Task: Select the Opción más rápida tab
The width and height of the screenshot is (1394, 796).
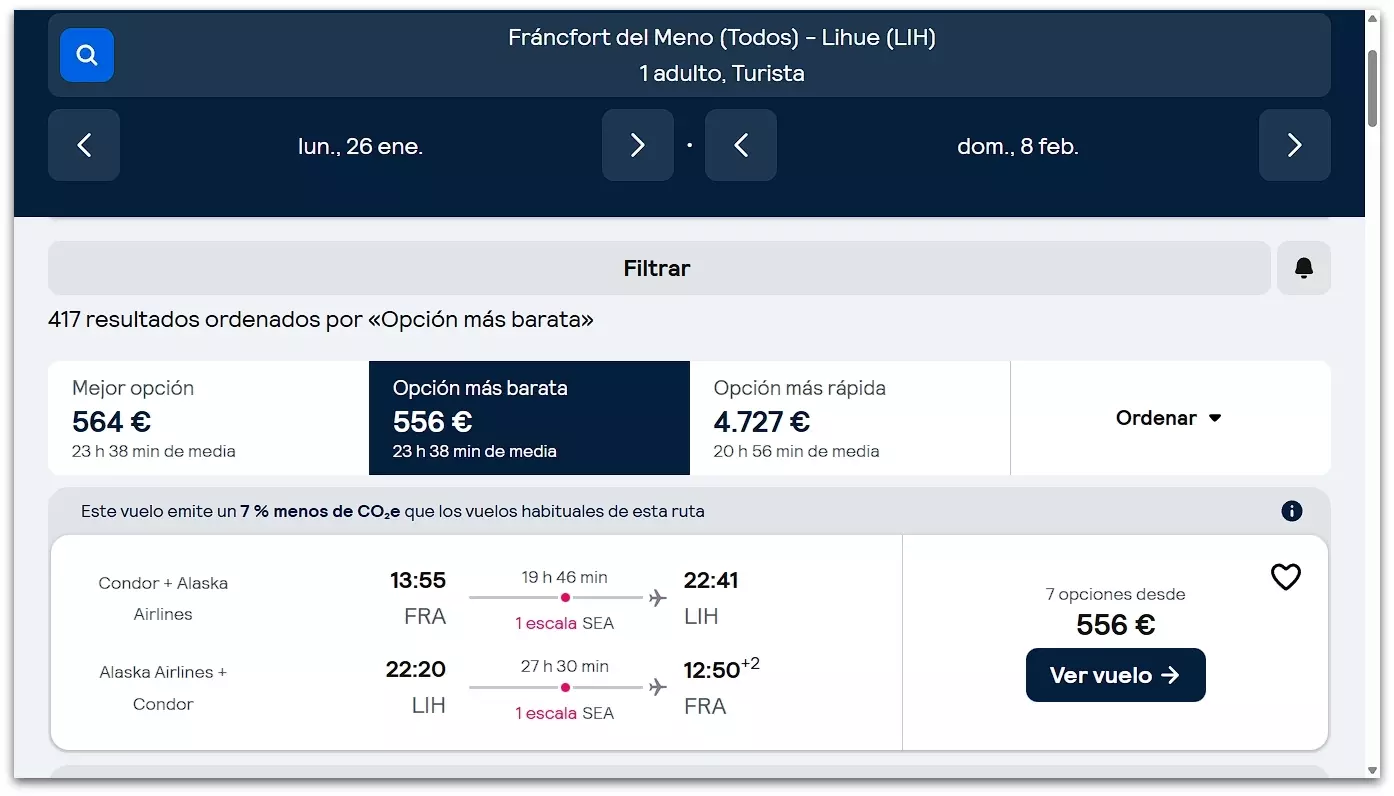Action: (850, 418)
